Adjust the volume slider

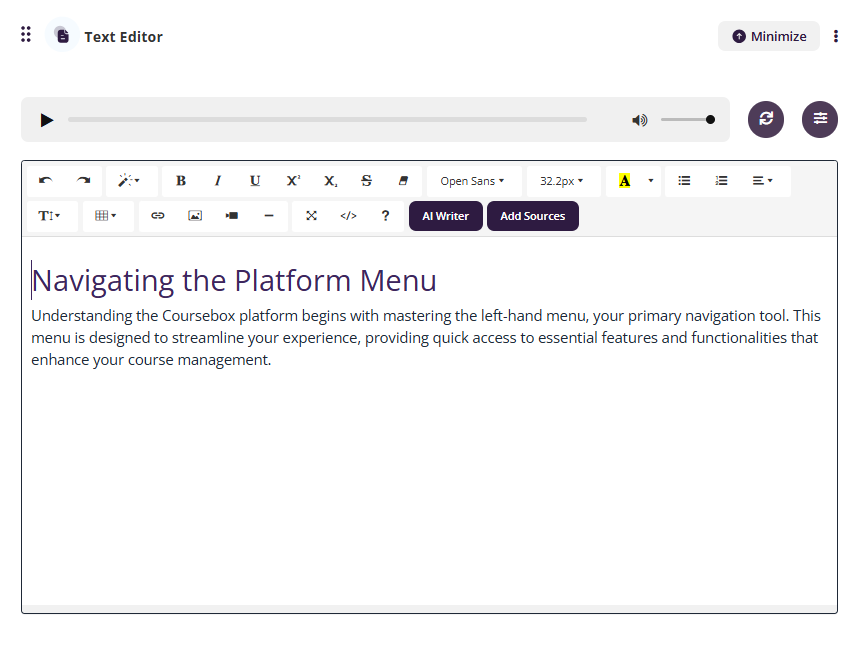[x=688, y=120]
